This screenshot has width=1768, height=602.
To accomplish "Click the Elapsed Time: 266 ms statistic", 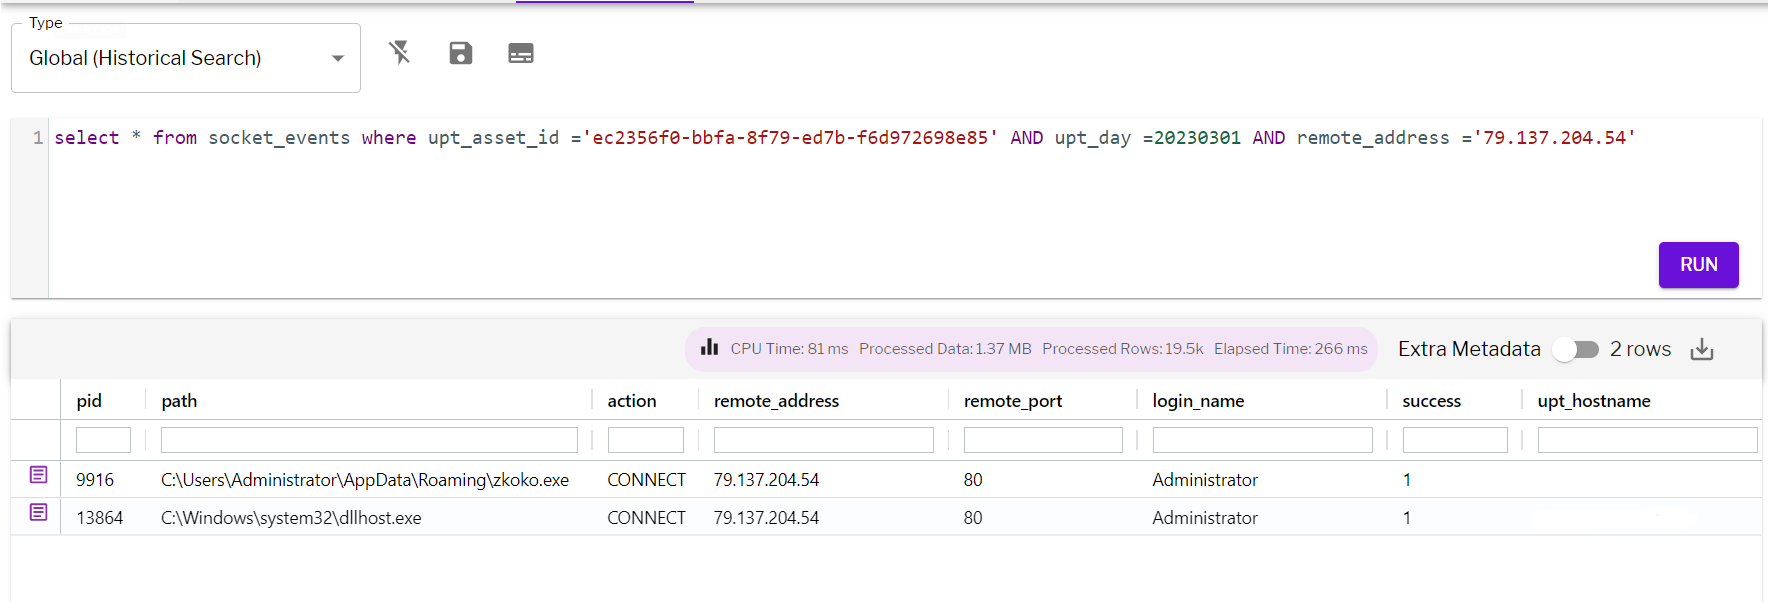I will pos(1290,349).
